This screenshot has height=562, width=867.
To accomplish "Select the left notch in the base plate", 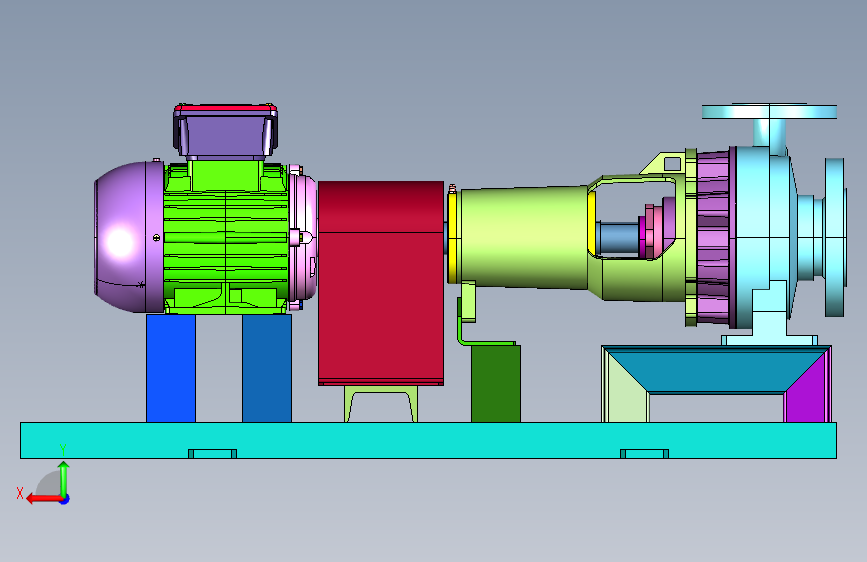I will point(212,454).
